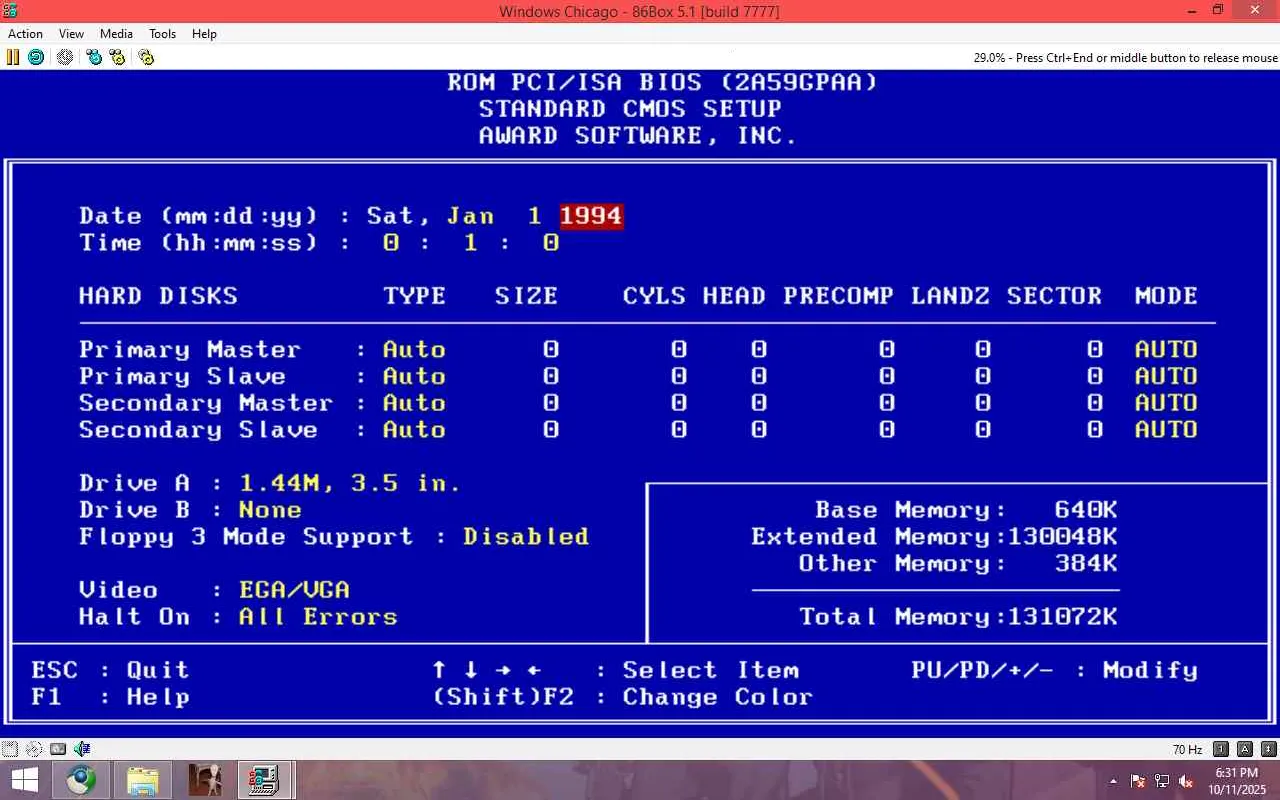The width and height of the screenshot is (1280, 800).
Task: Open the figure-picture app on the taskbar
Action: pyautogui.click(x=204, y=780)
